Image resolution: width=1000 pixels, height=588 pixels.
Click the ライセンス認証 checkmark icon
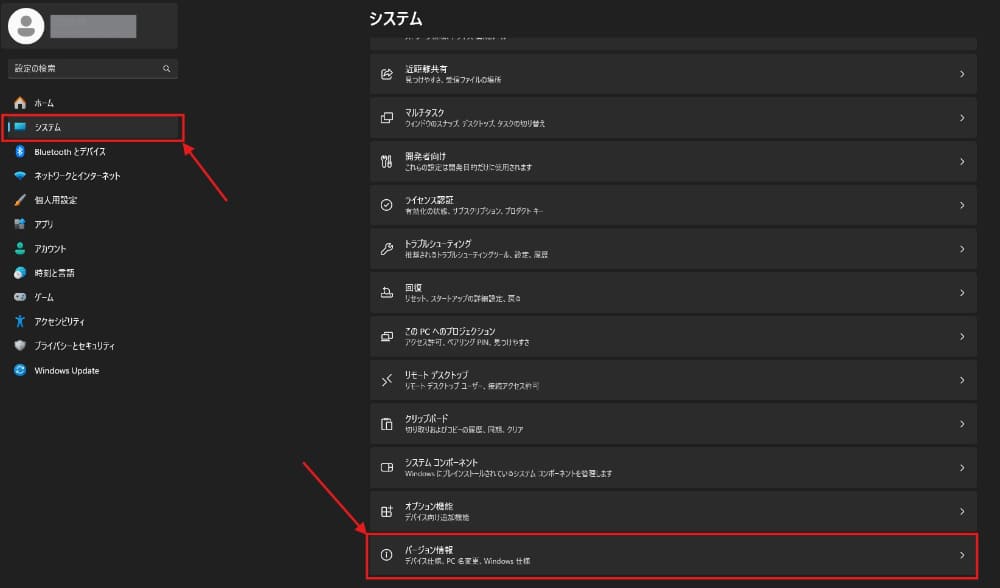coord(386,204)
